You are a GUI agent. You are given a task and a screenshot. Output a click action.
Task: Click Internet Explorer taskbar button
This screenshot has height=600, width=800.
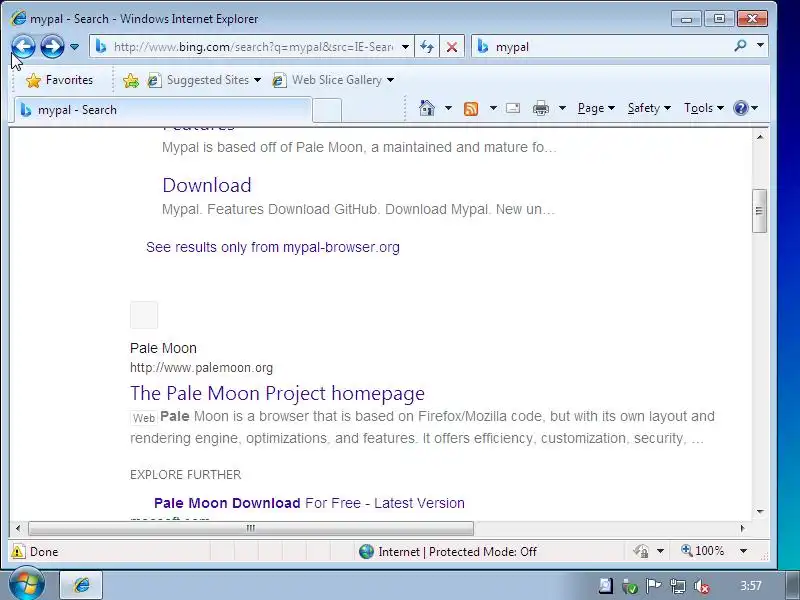[82, 585]
